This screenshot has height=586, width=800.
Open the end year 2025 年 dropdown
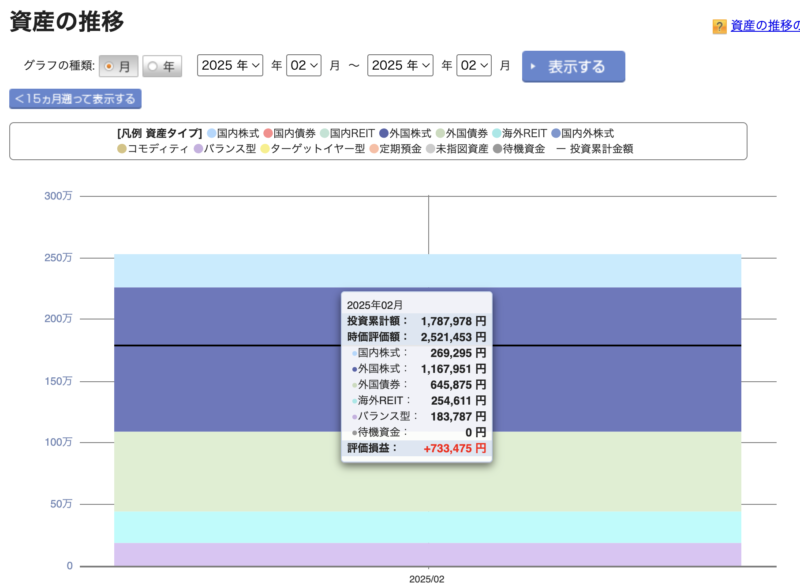coord(401,65)
